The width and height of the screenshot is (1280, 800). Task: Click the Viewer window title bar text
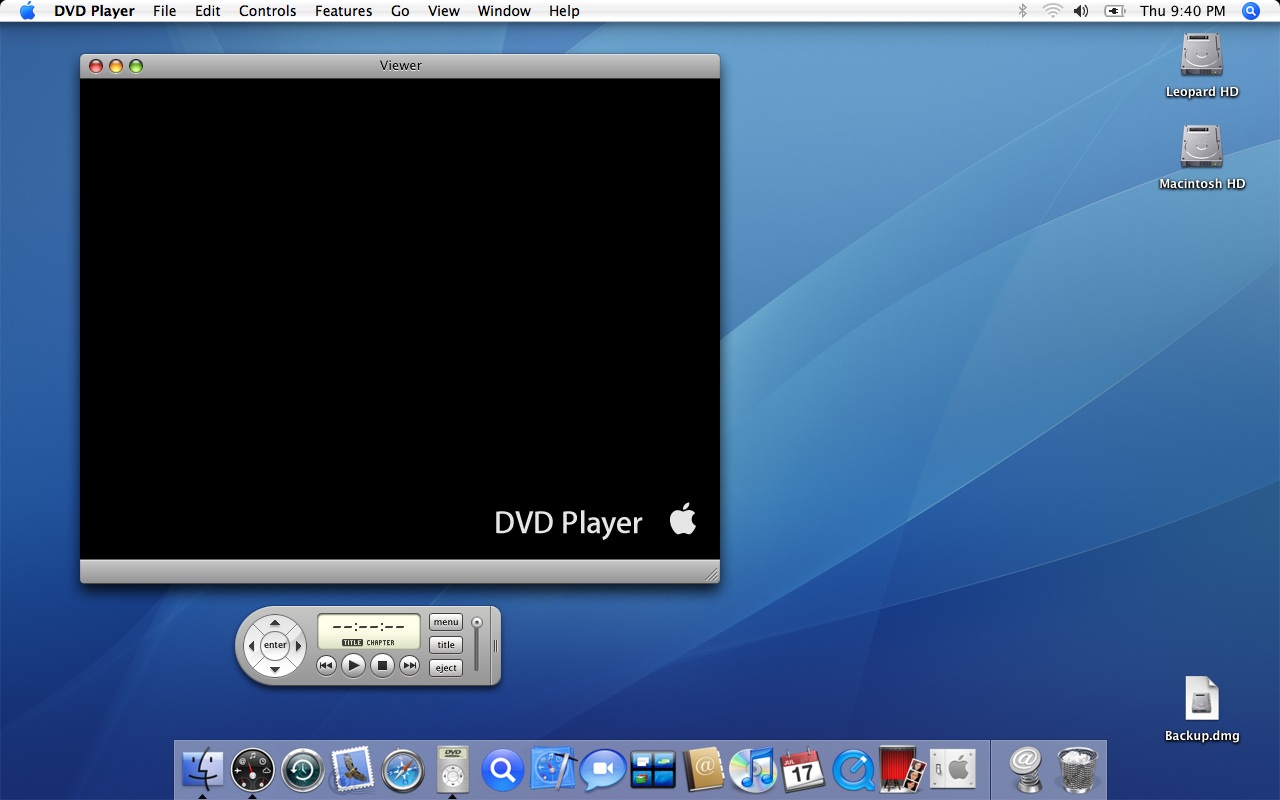(400, 66)
